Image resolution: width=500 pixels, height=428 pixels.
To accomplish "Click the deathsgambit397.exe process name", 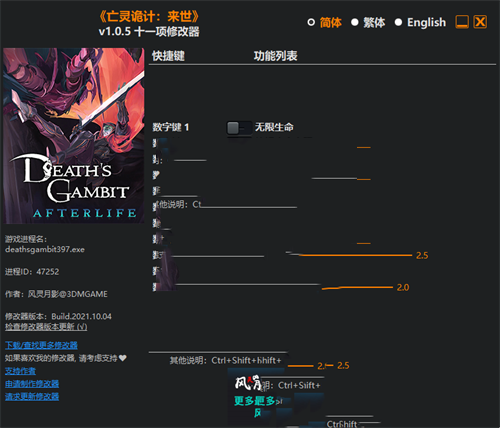I will (x=45, y=249).
